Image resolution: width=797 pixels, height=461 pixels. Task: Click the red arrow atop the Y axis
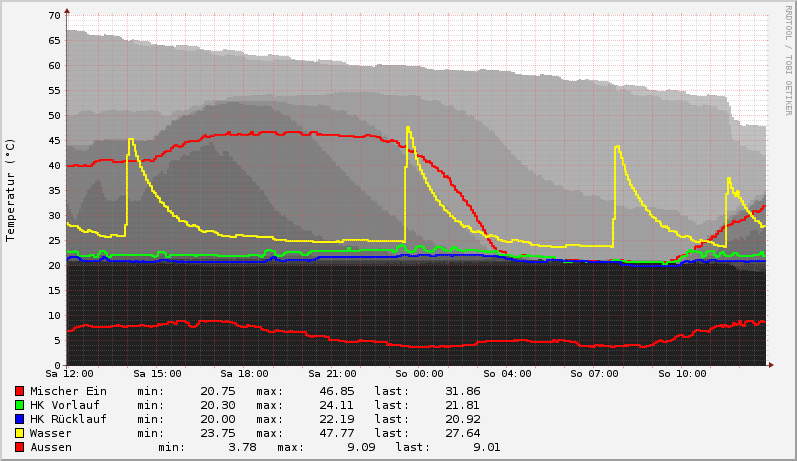[x=67, y=10]
